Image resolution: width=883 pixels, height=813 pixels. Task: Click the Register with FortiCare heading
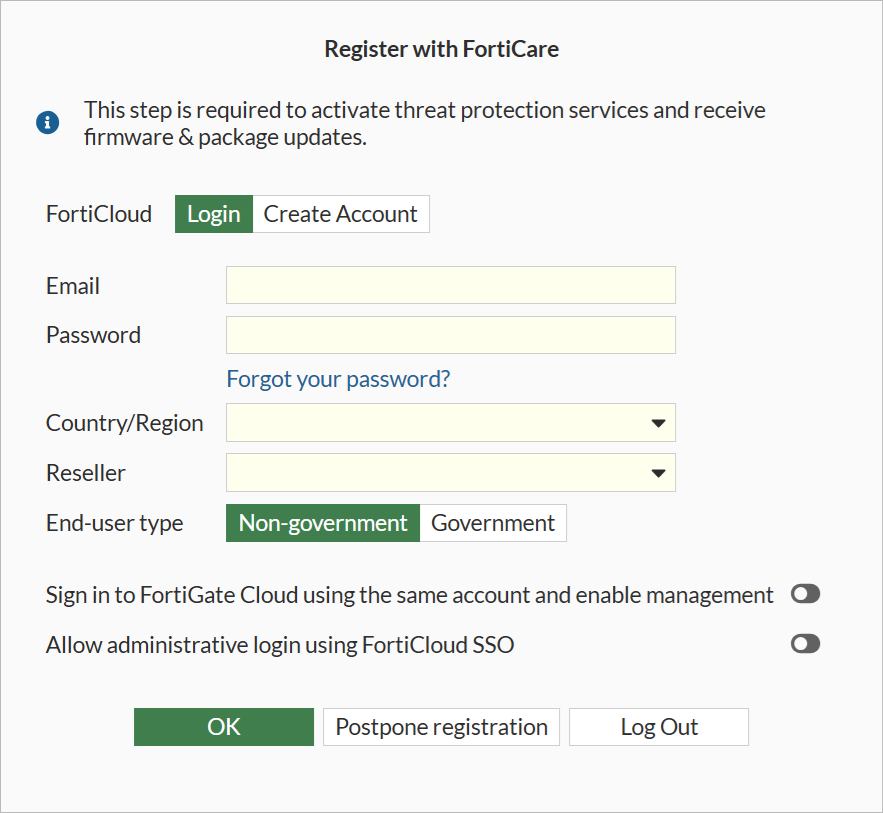[x=441, y=49]
